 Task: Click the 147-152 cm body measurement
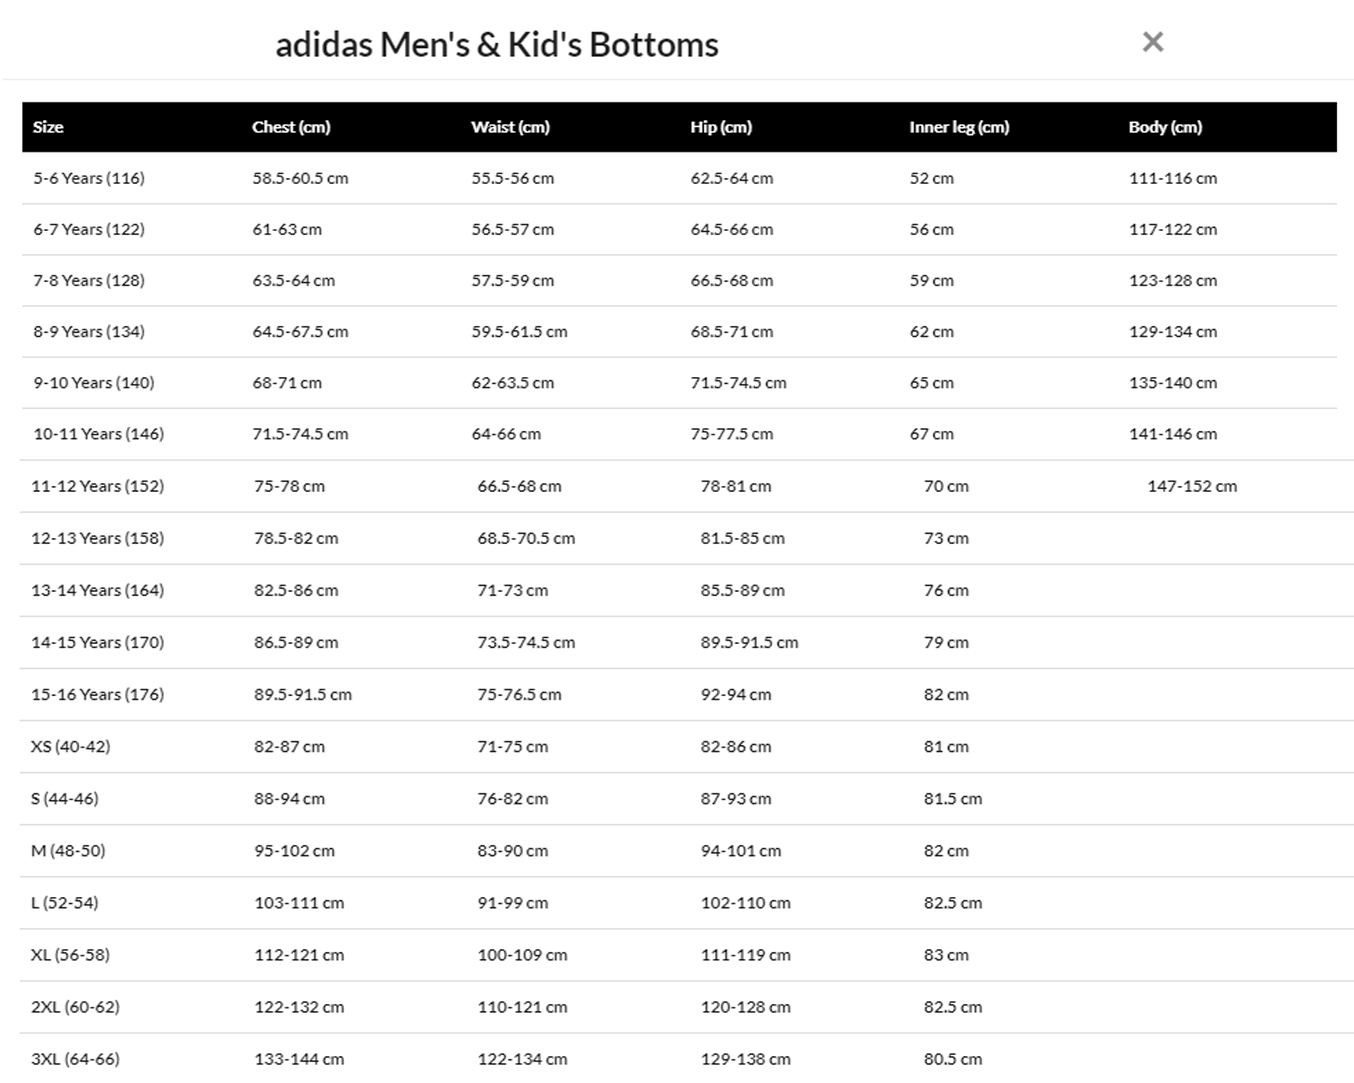1192,486
